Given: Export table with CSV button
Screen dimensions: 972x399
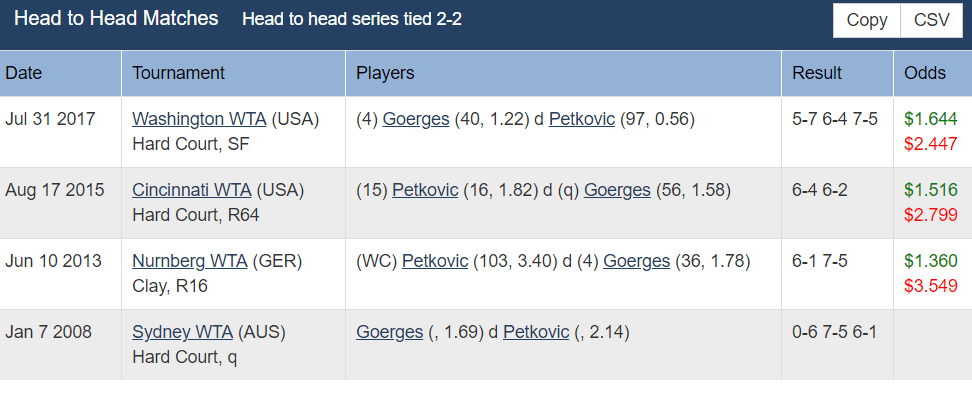Looking at the screenshot, I should 932,20.
